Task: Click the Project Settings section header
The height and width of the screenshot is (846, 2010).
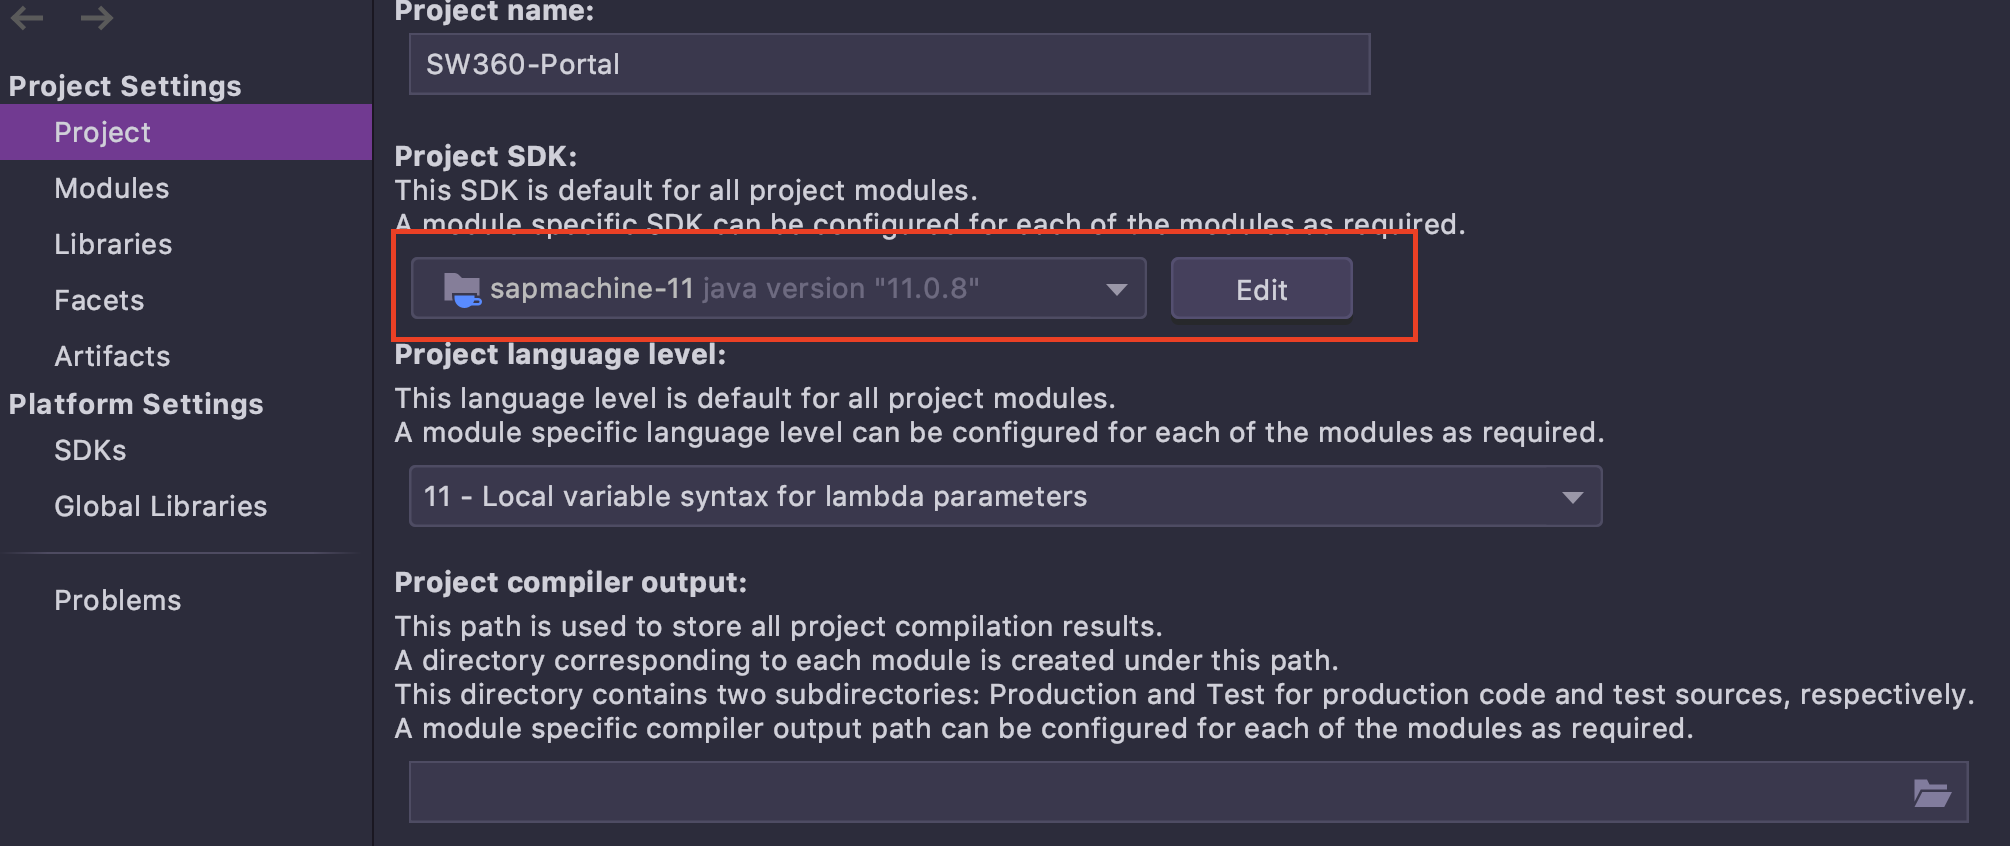Action: [x=124, y=85]
